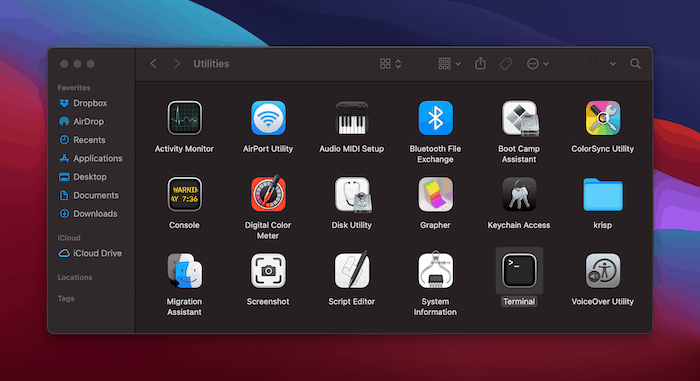The height and width of the screenshot is (381, 700).
Task: Open Downloads in the sidebar
Action: tap(88, 214)
